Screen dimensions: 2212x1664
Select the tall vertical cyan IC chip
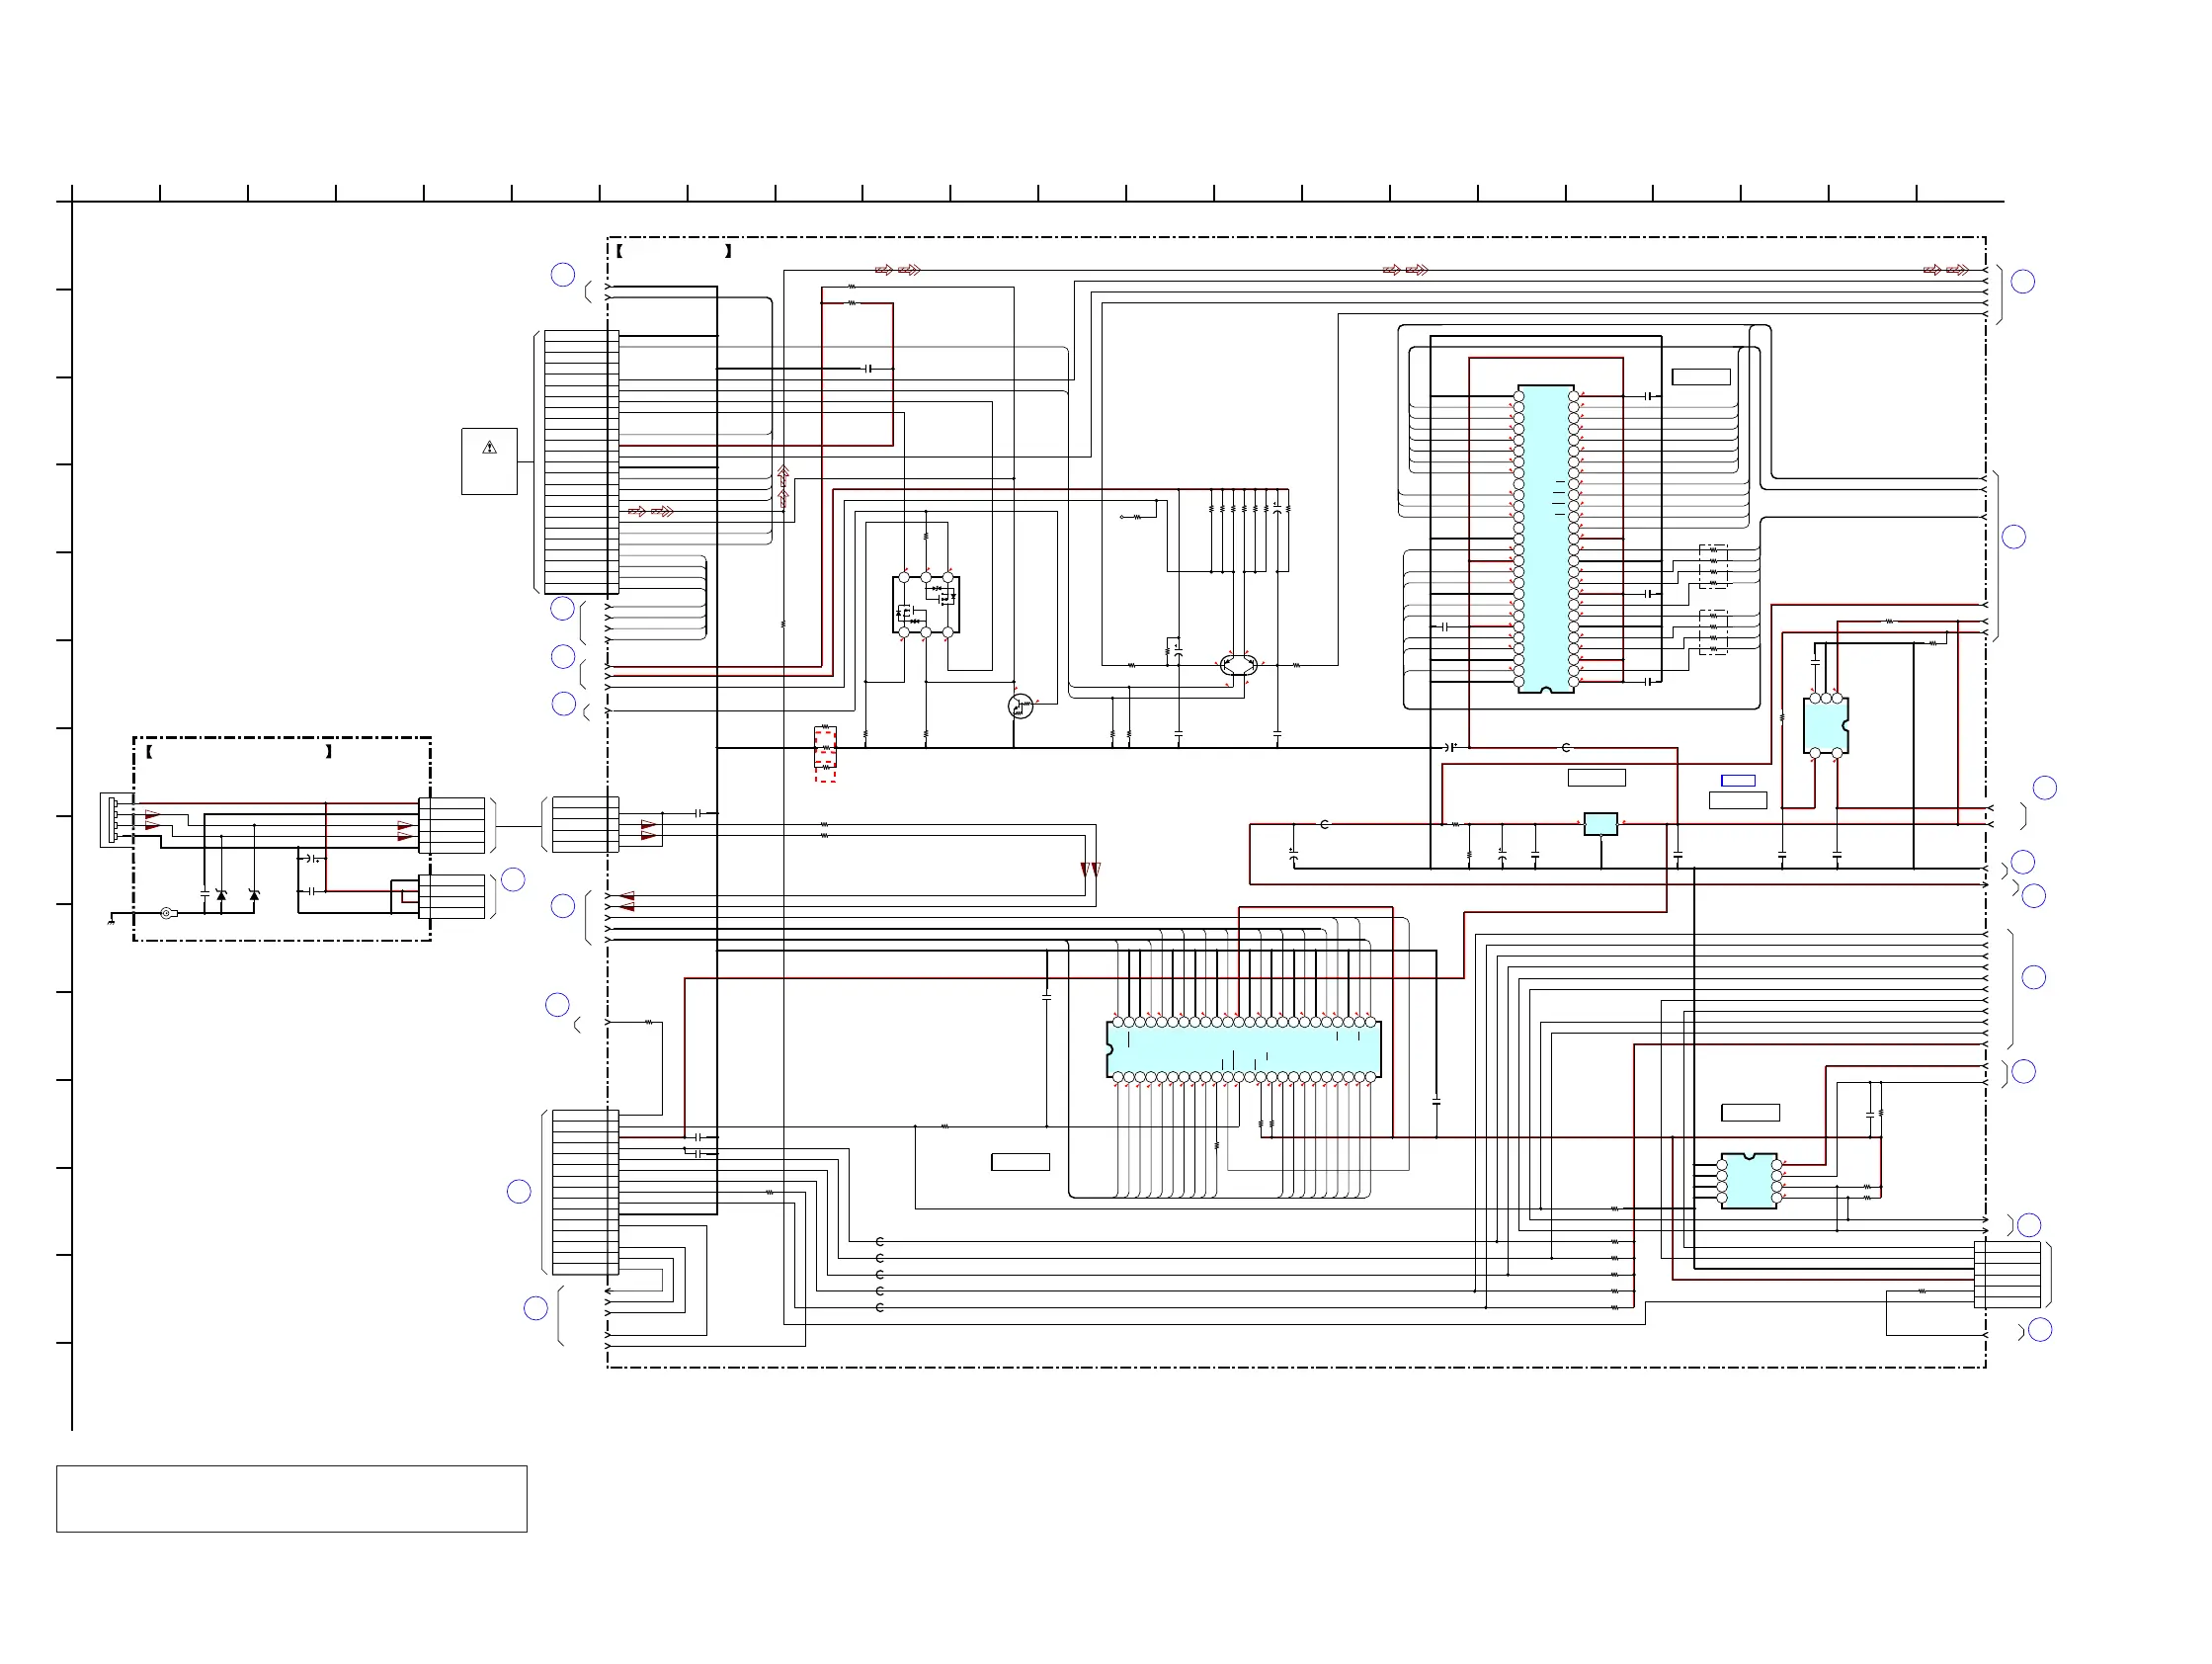(x=1545, y=538)
